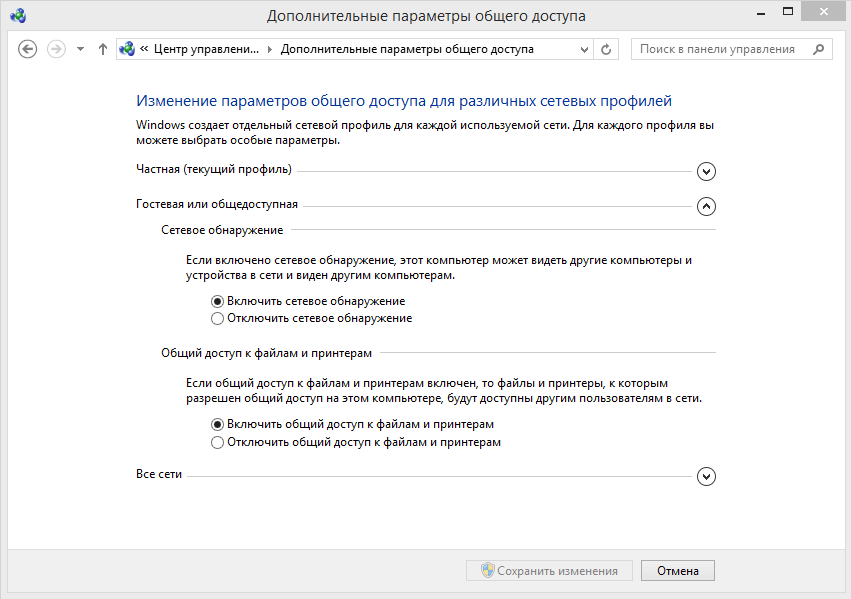
Task: Click the Back navigation arrow
Action: coord(27,49)
